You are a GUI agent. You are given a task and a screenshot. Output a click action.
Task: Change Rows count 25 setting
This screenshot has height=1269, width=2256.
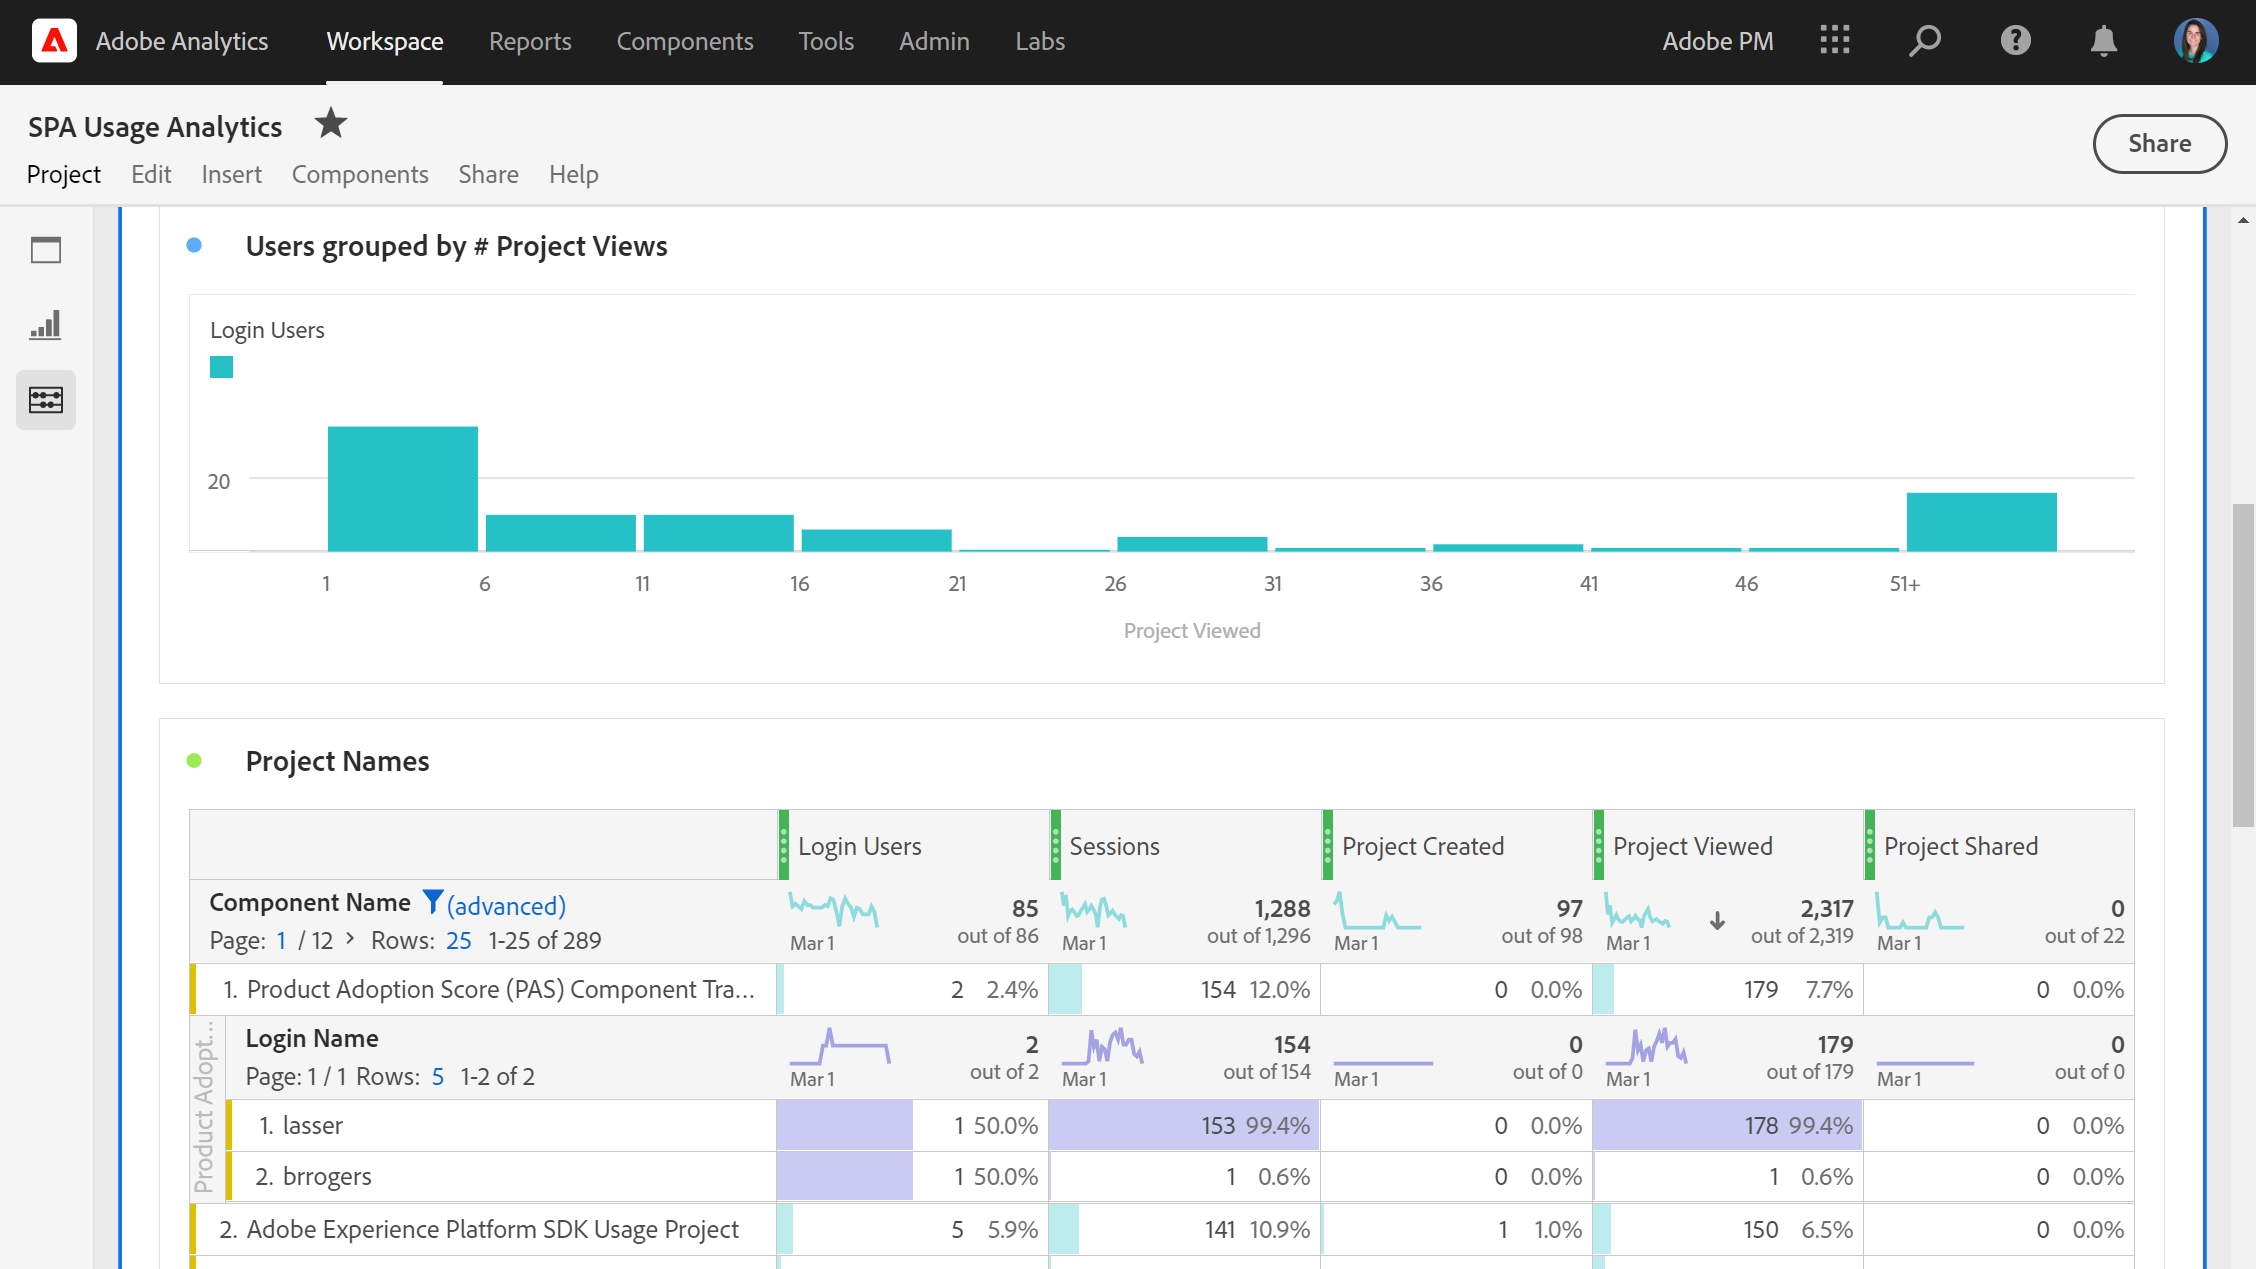pyautogui.click(x=458, y=941)
